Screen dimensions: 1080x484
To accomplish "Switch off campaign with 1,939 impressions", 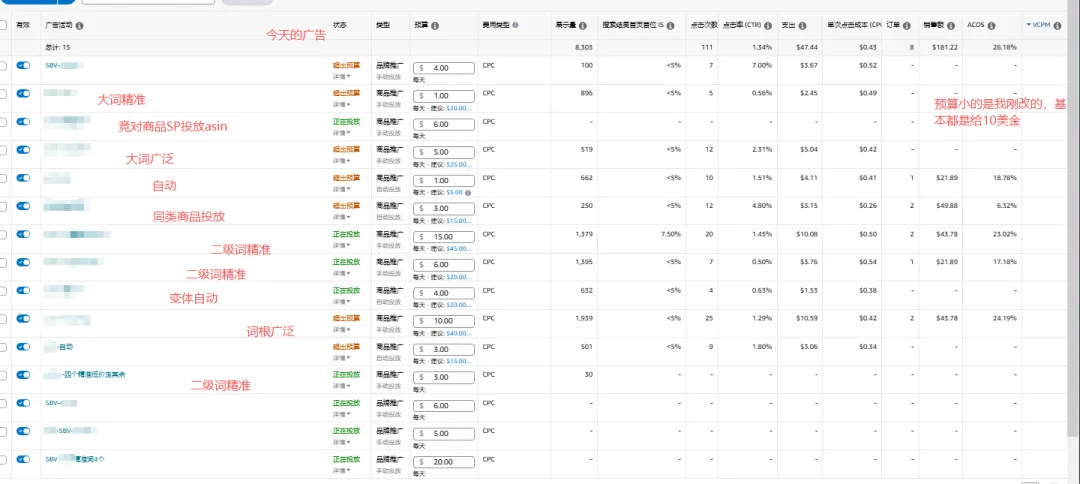I will (23, 319).
